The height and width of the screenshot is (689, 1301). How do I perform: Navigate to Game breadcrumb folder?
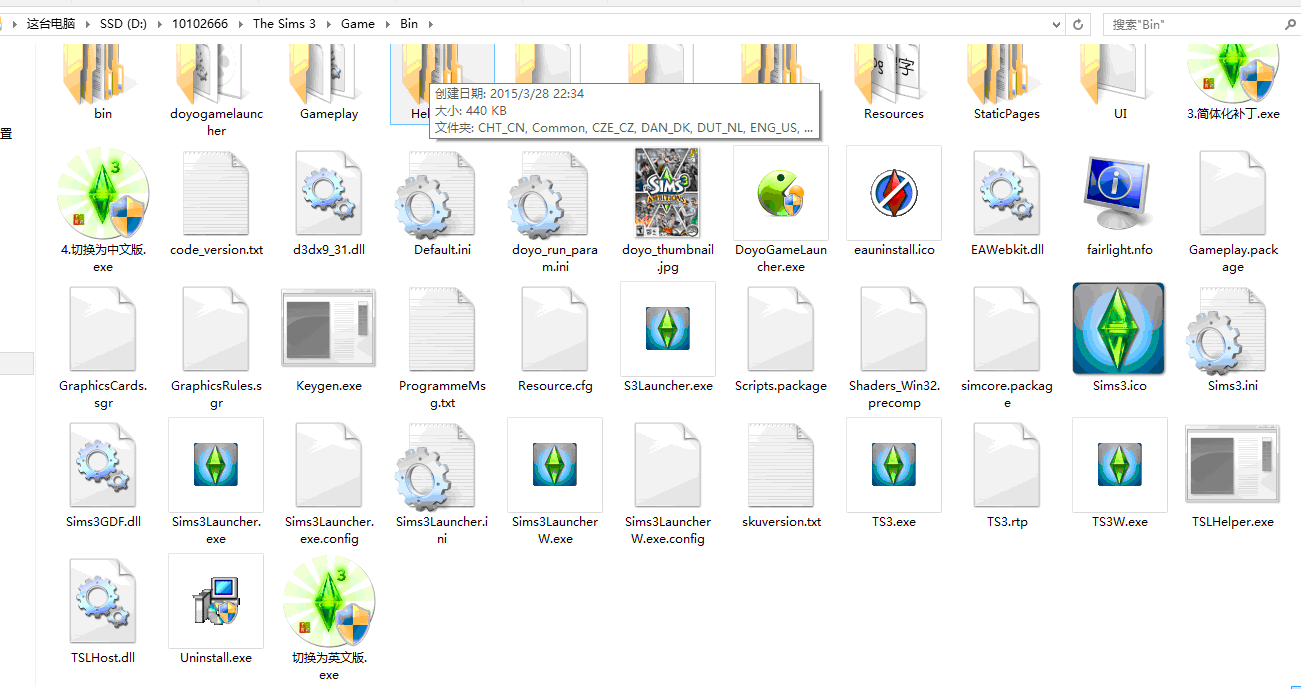(x=358, y=23)
